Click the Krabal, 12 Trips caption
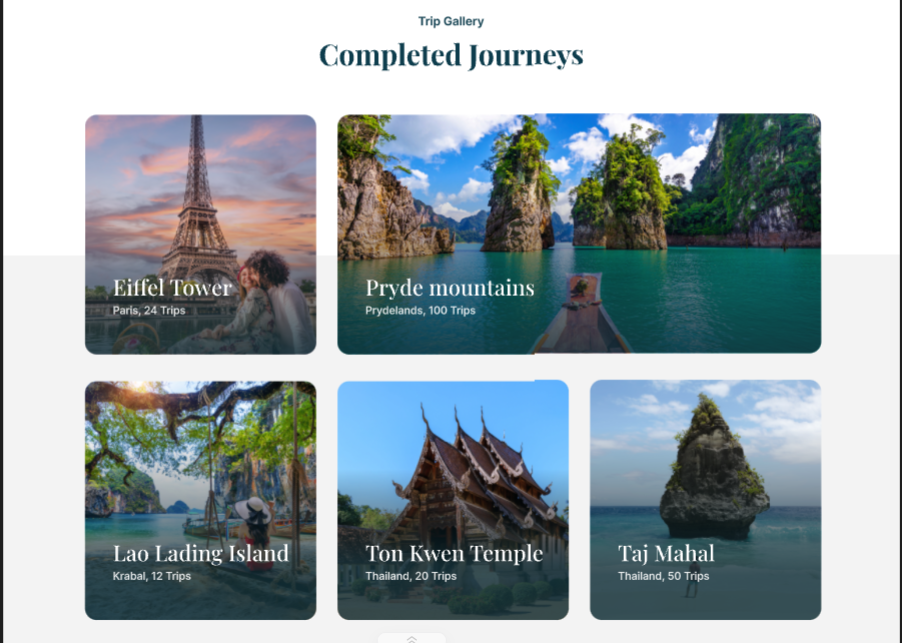This screenshot has width=902, height=643. tap(152, 576)
